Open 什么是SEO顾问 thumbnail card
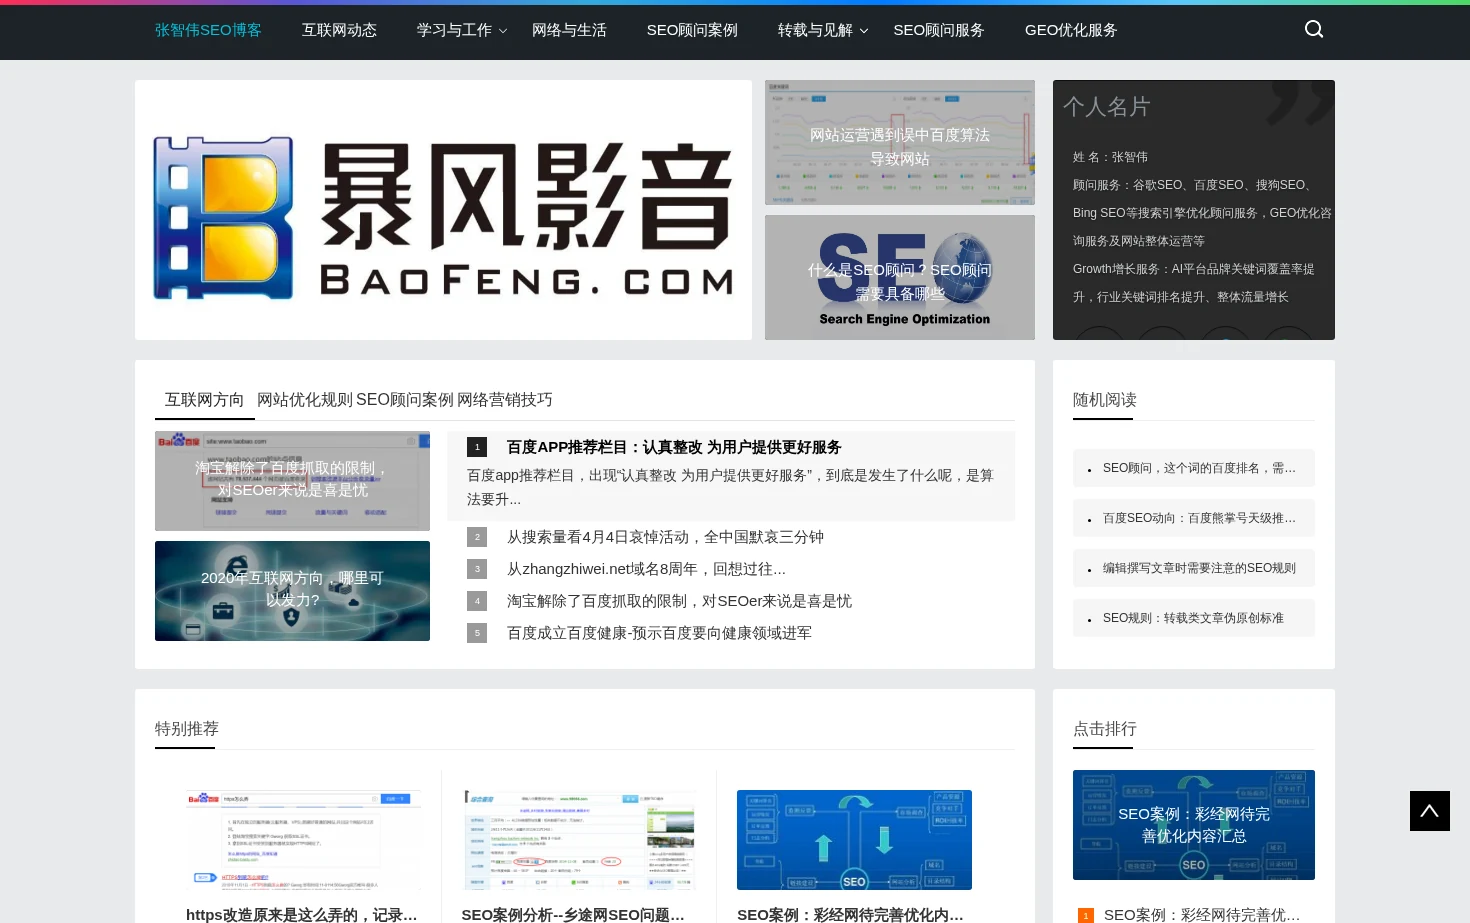1470x923 pixels. (x=900, y=277)
